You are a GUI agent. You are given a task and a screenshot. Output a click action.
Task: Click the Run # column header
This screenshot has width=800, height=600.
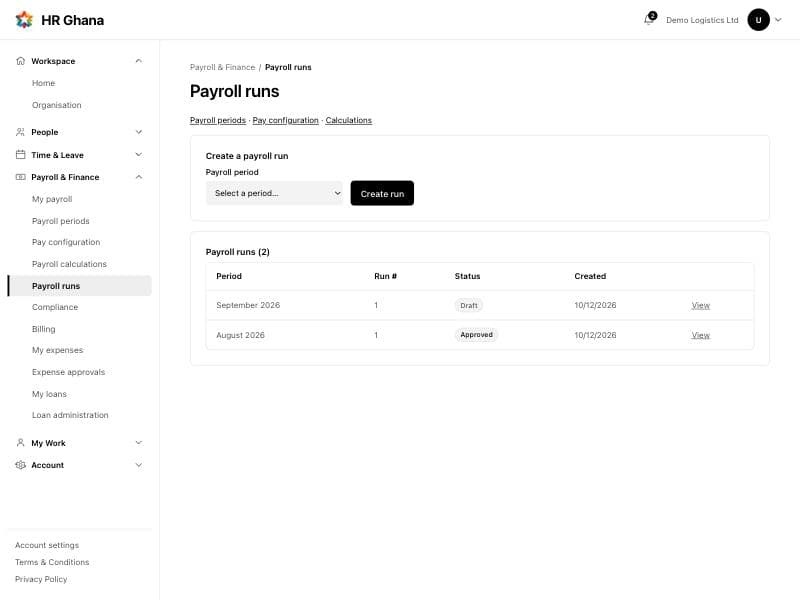(385, 276)
